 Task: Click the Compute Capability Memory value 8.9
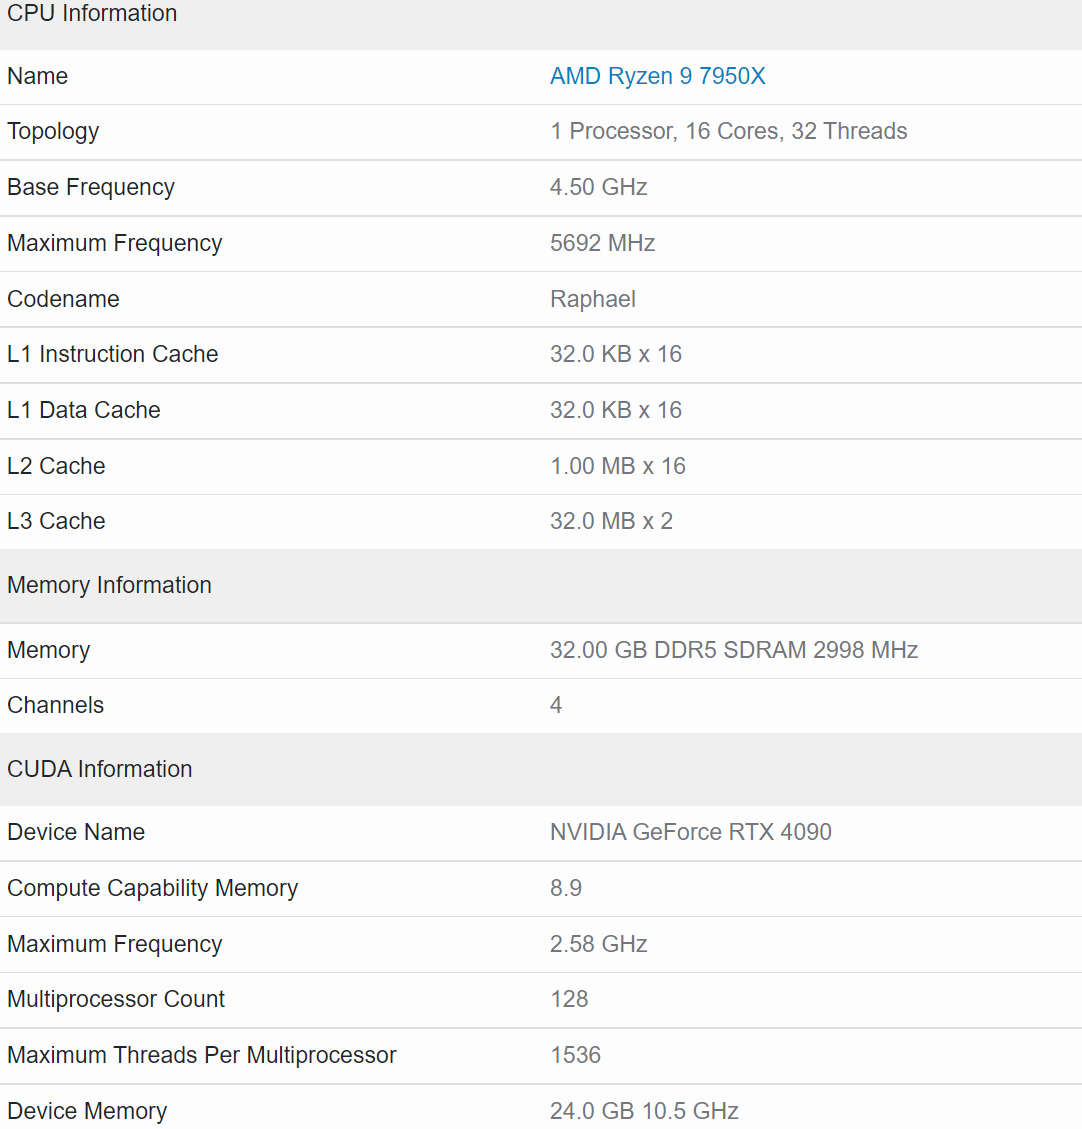[x=566, y=888]
